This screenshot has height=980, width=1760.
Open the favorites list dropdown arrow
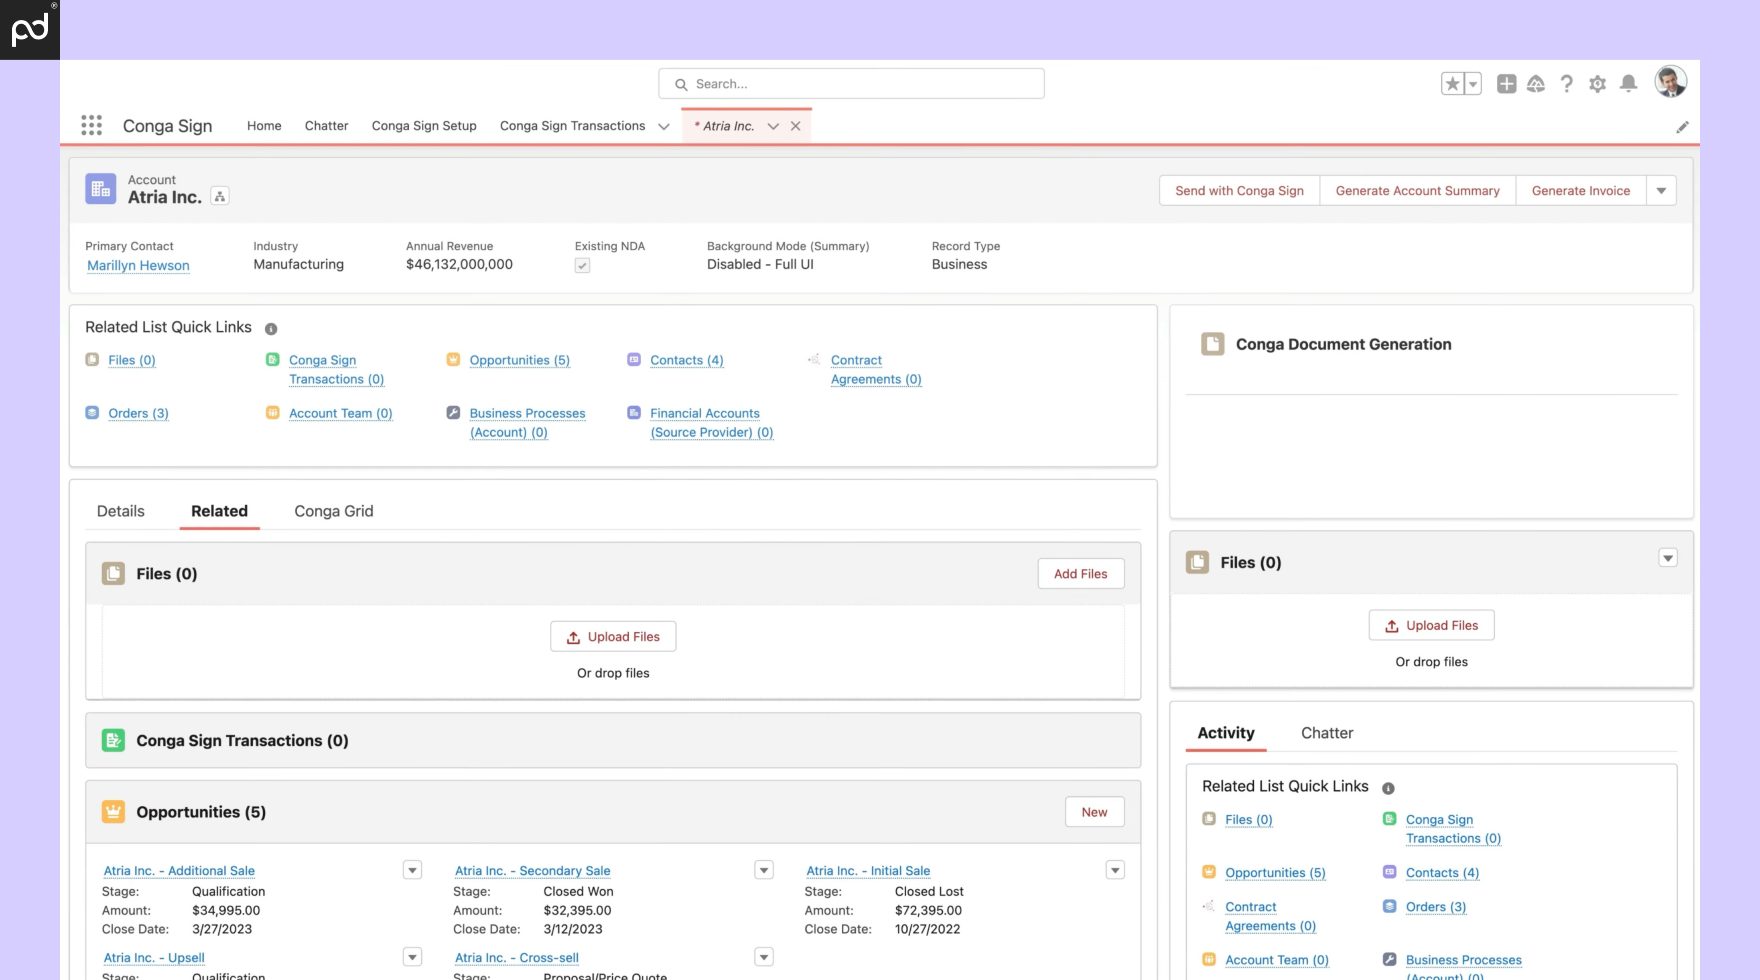tap(1473, 84)
